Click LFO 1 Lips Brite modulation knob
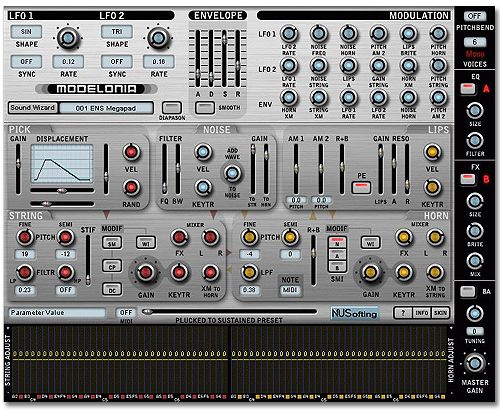The height and width of the screenshot is (411, 500). pyautogui.click(x=408, y=34)
